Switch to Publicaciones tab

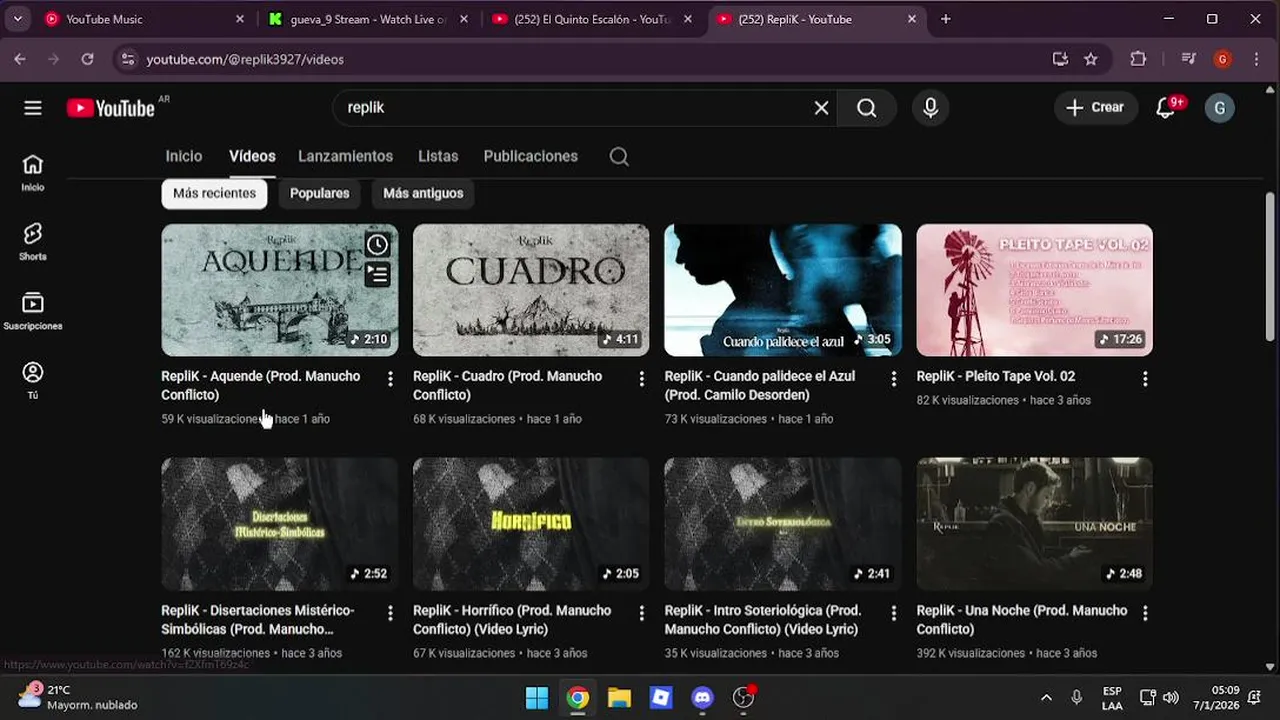coord(530,156)
